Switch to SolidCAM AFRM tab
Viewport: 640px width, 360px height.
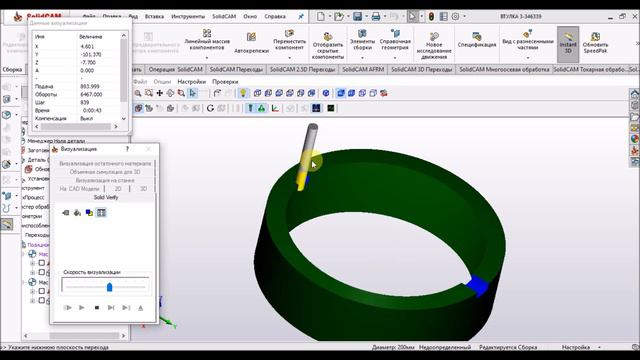363,69
